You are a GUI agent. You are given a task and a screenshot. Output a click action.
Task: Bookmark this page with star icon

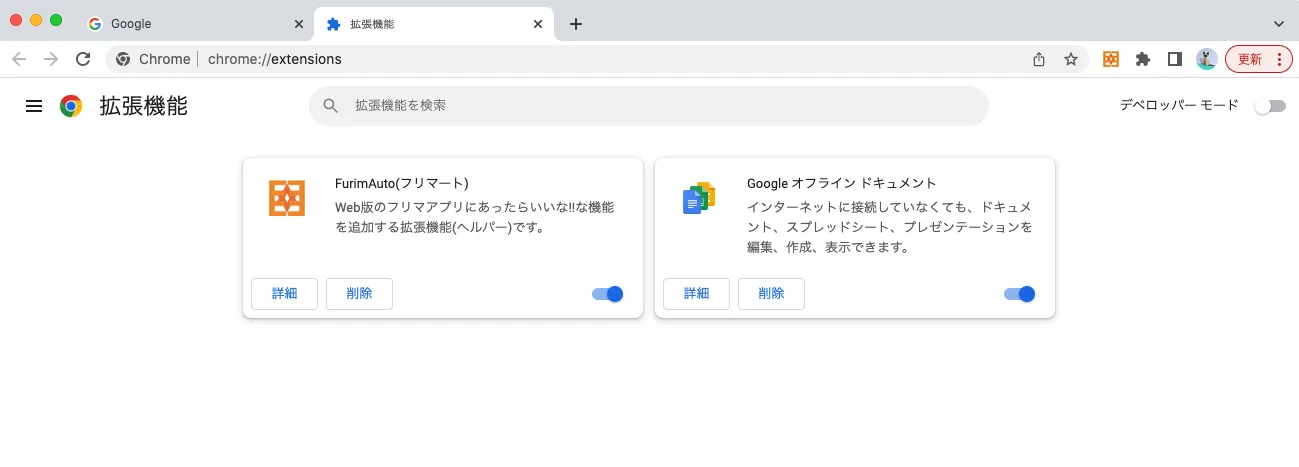1071,59
